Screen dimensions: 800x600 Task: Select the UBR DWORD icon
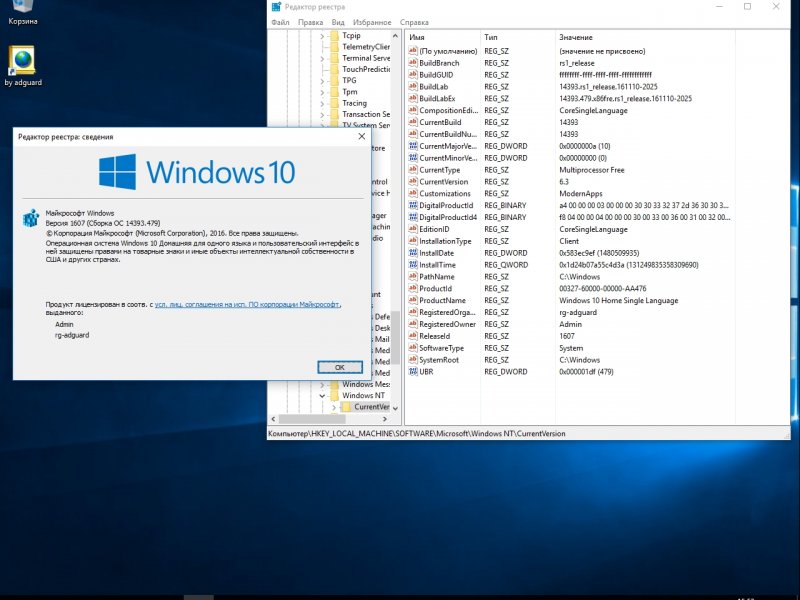[413, 371]
